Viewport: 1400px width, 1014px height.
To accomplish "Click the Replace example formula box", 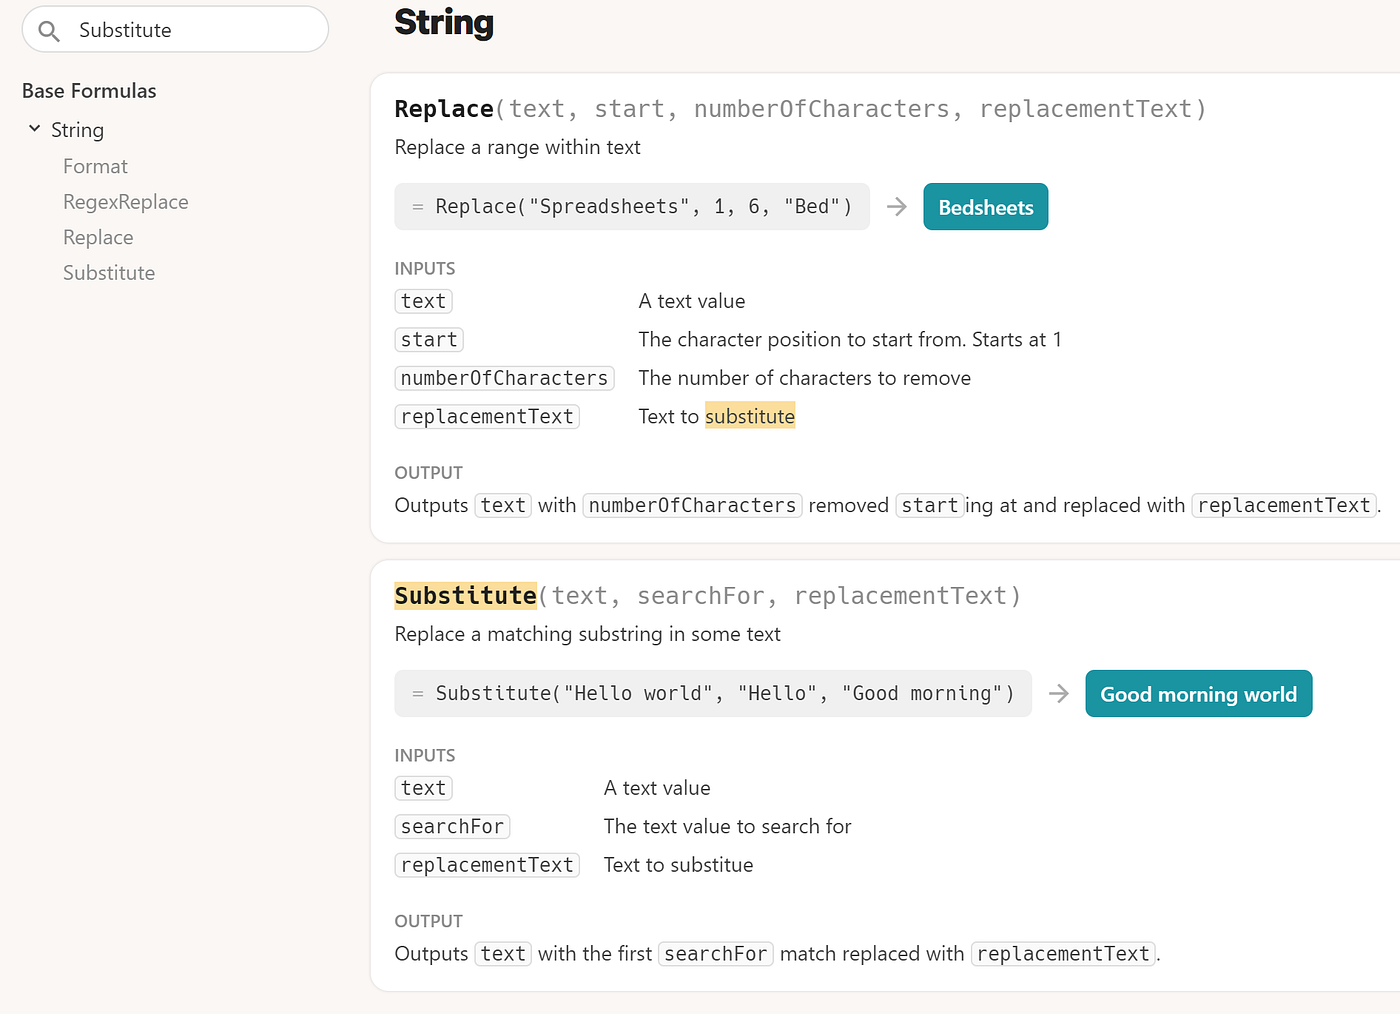I will 632,207.
